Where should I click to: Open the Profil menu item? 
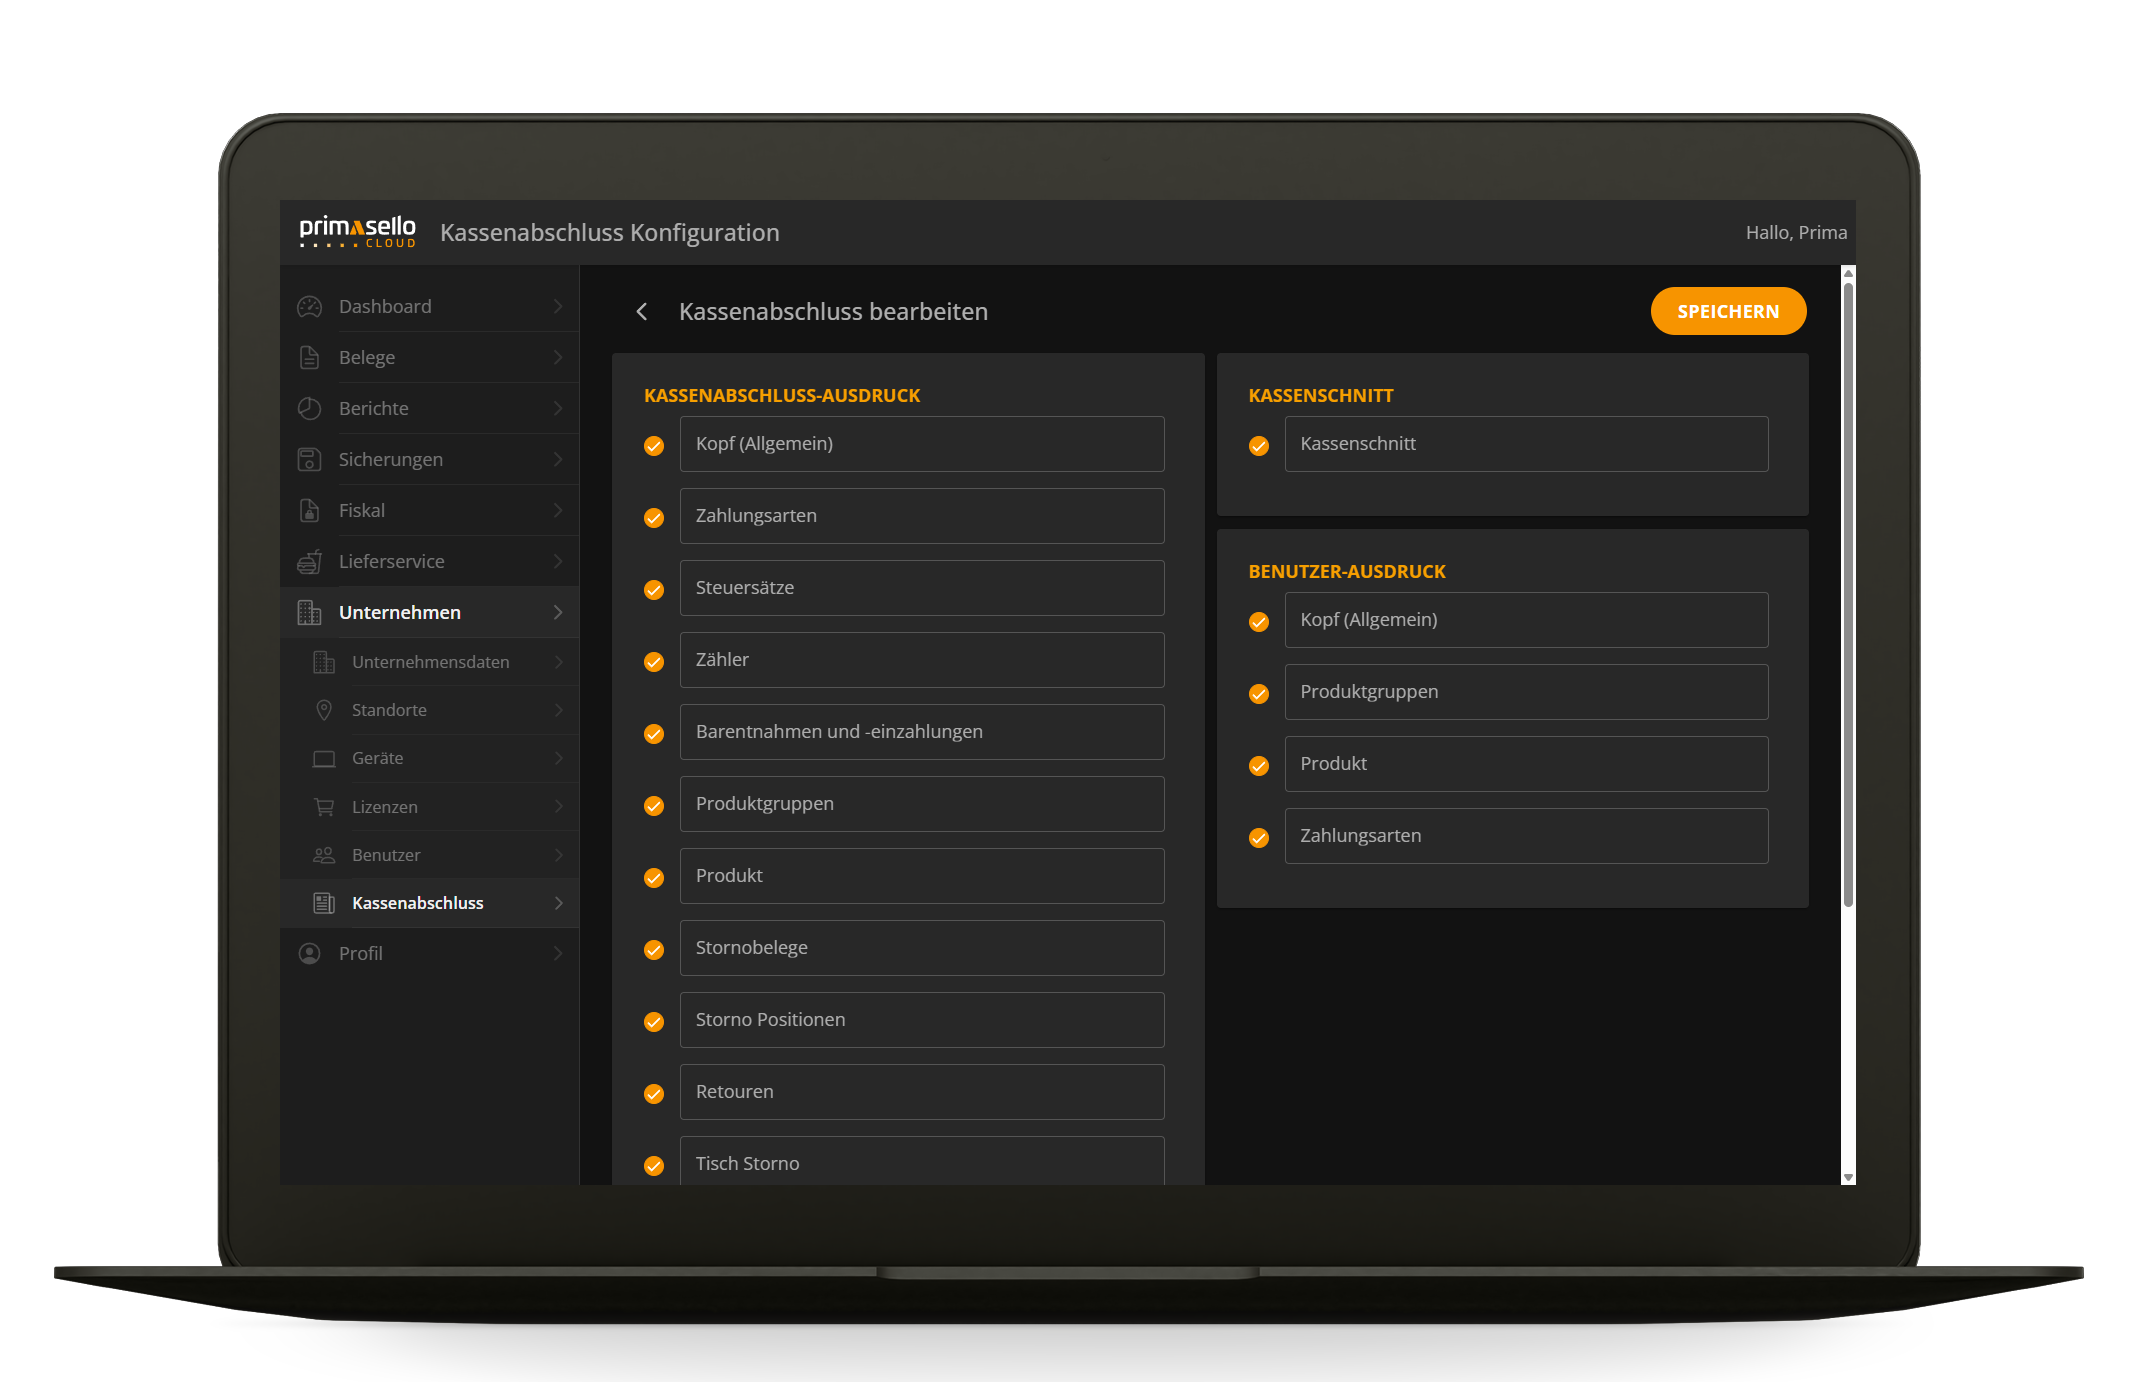click(x=359, y=953)
